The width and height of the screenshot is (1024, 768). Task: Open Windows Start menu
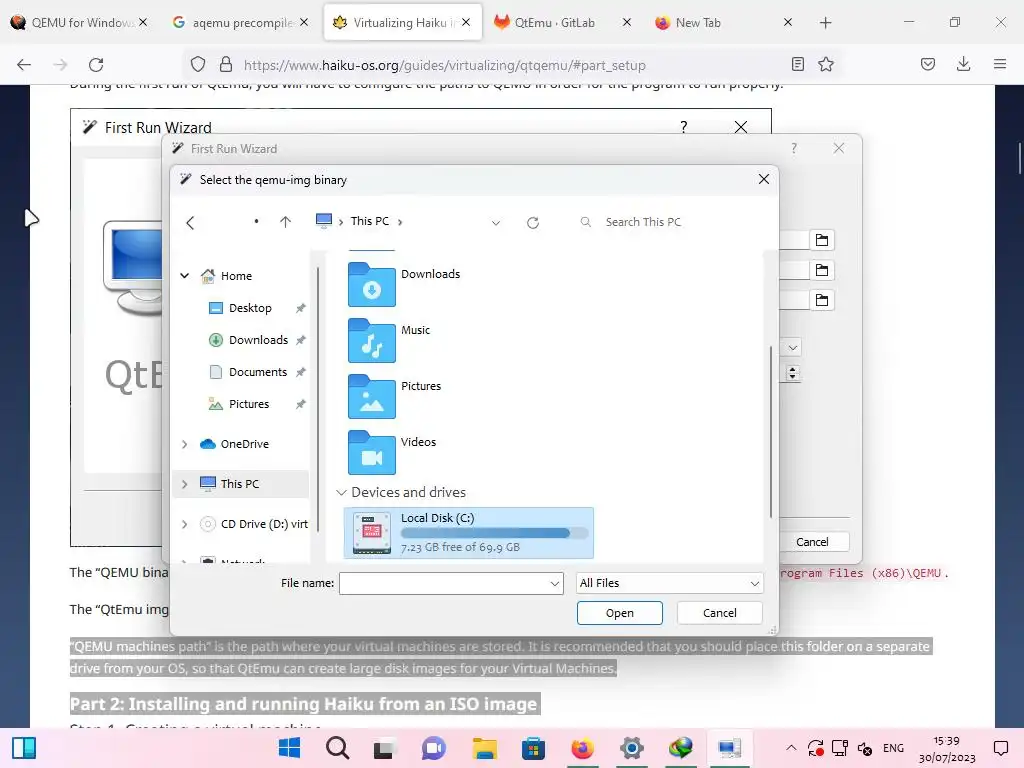pyautogui.click(x=289, y=748)
